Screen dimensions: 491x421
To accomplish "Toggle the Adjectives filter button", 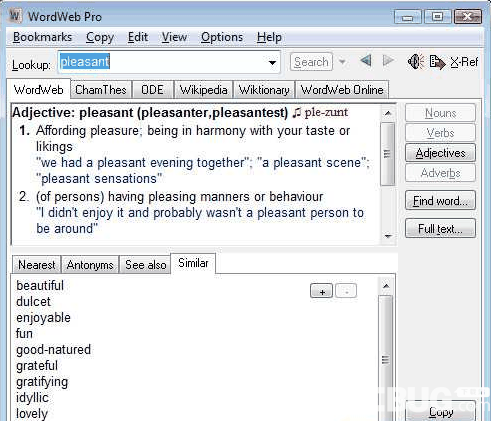I will pos(440,153).
